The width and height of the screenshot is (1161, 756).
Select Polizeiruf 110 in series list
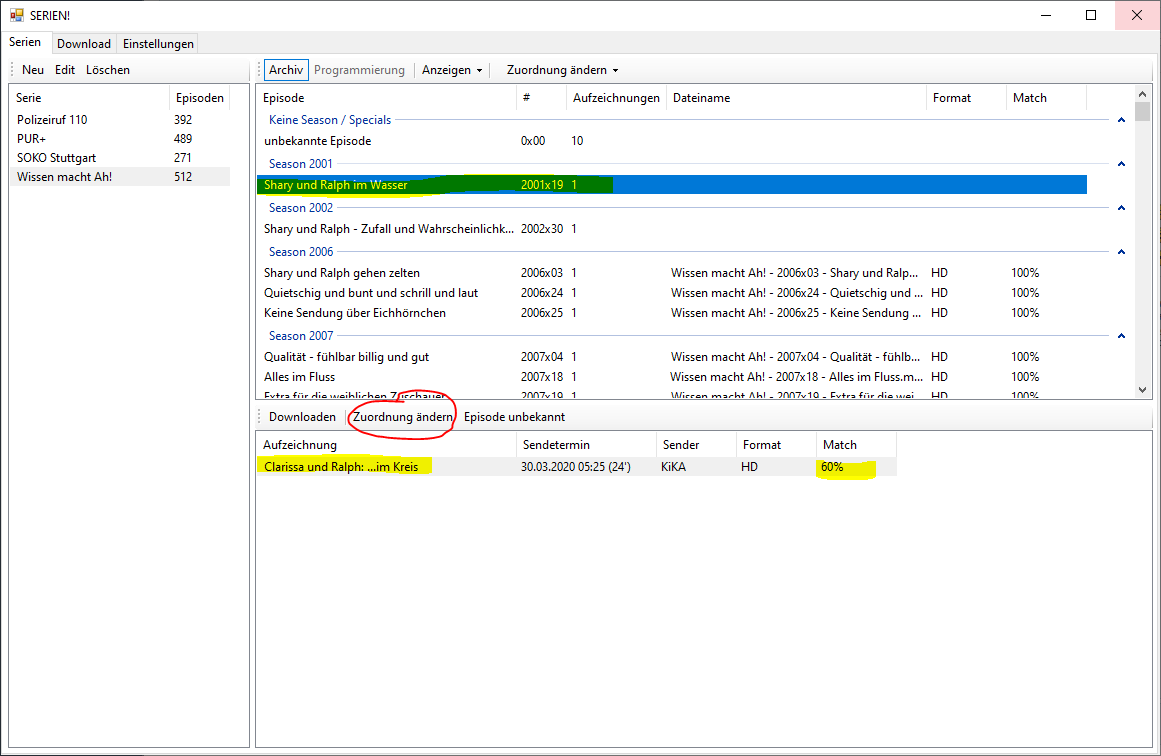52,120
